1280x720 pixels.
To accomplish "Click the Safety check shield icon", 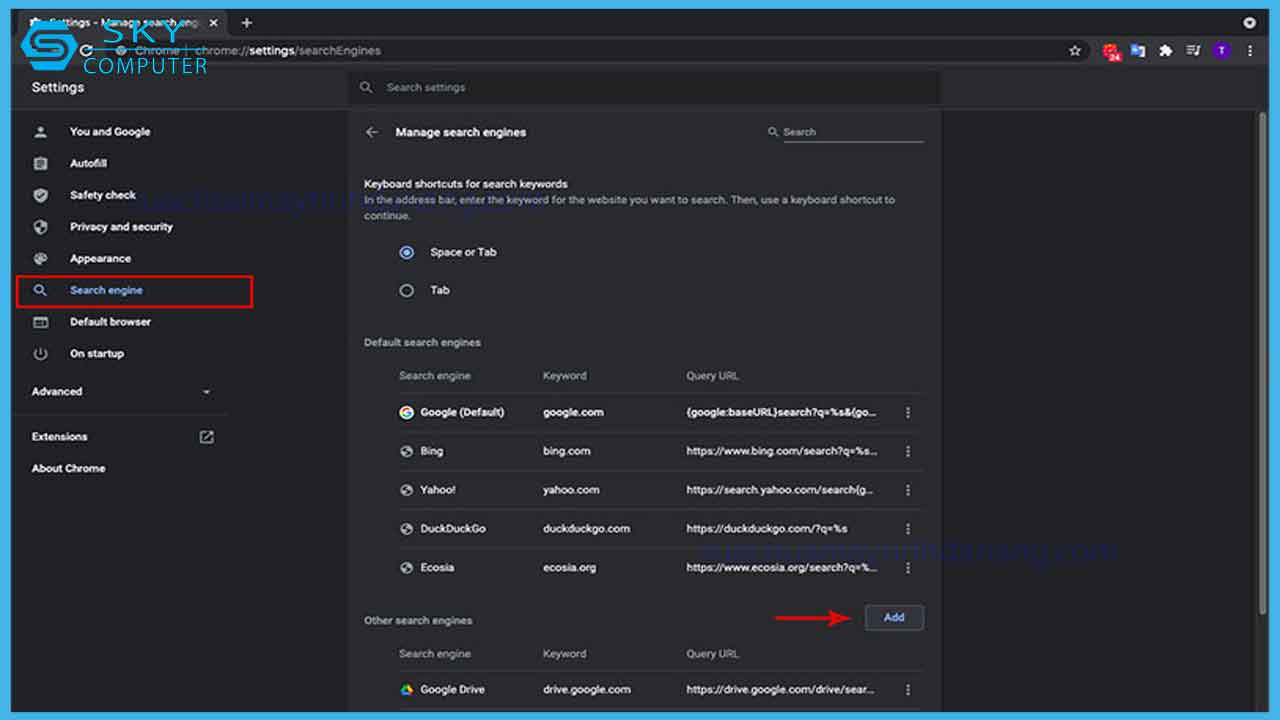I will point(41,195).
